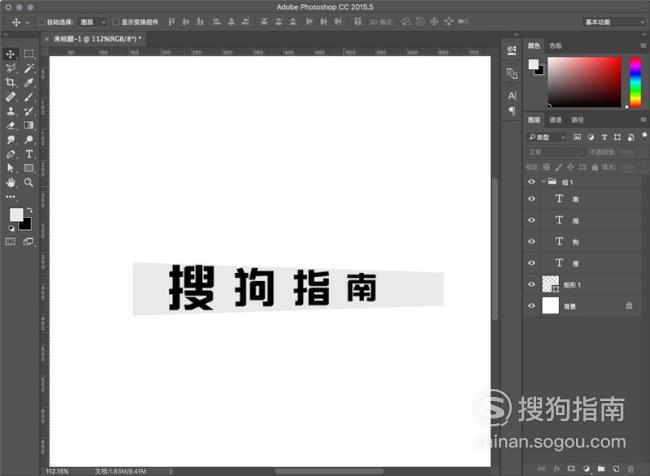
Task: Select the Brush tool
Action: coord(29,97)
